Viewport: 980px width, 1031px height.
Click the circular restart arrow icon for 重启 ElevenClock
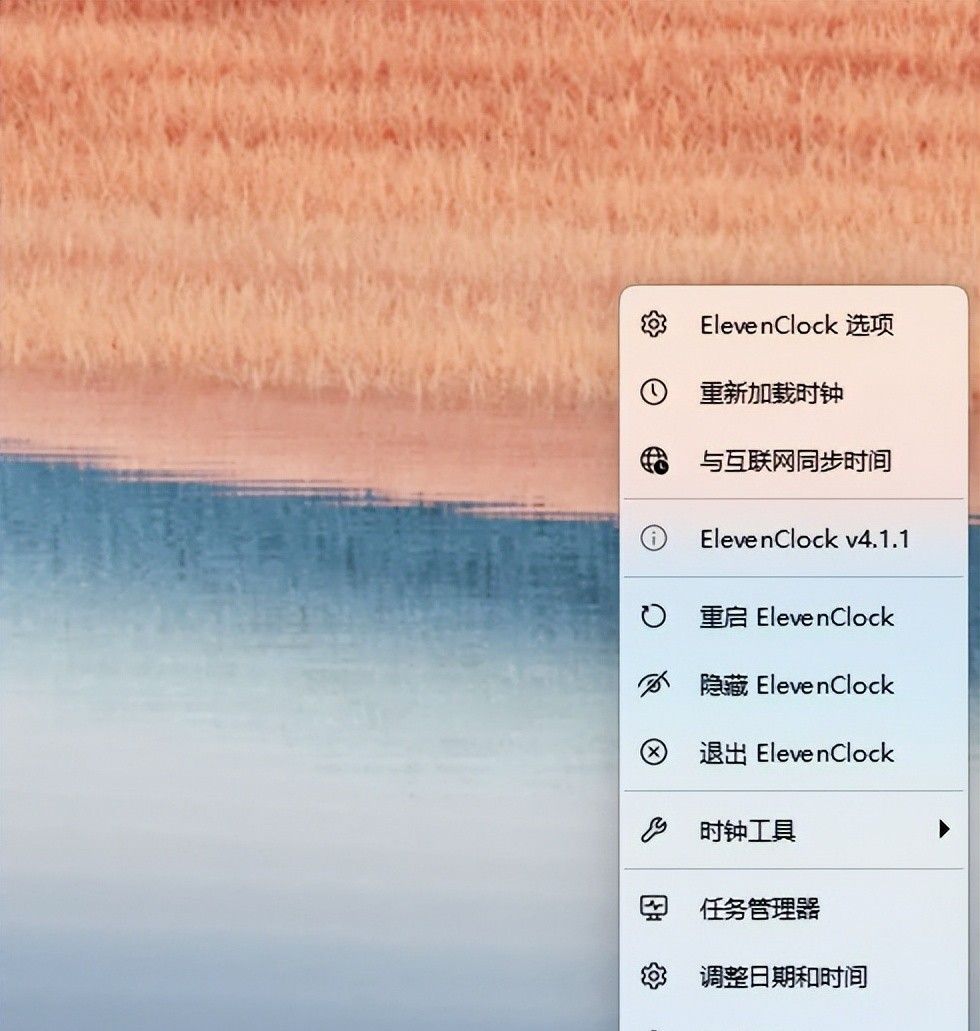point(653,617)
